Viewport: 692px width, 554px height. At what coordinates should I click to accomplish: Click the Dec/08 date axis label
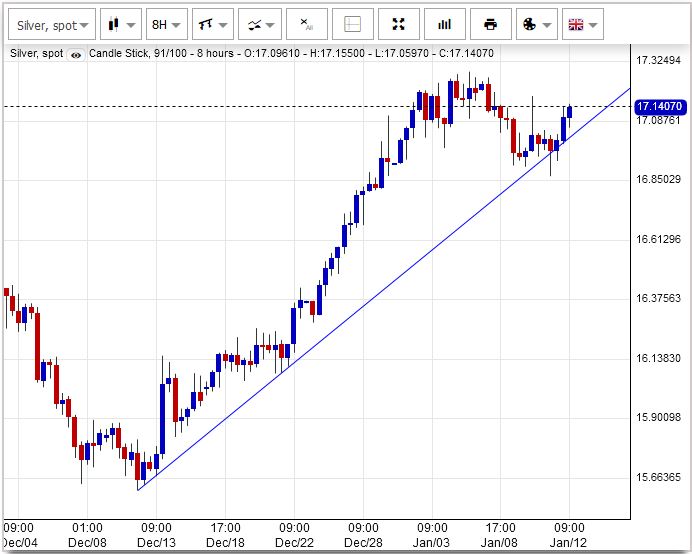(87, 543)
